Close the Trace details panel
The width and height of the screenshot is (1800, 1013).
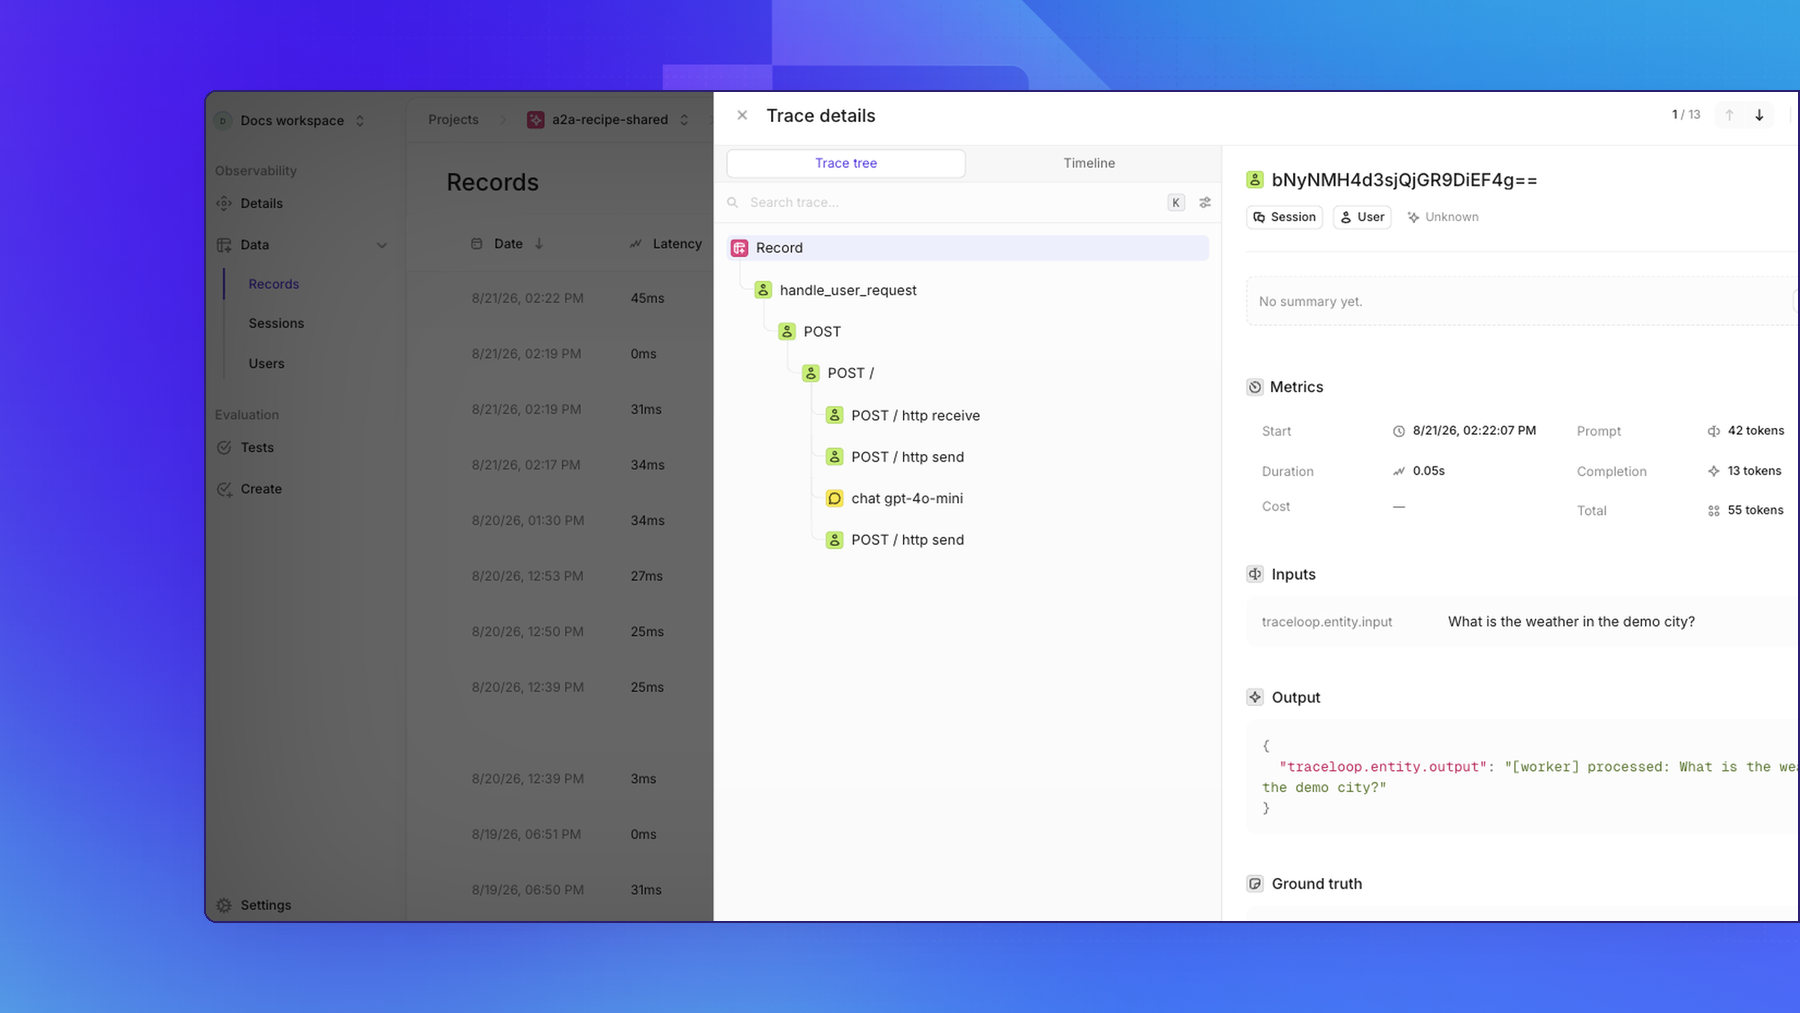[x=742, y=115]
